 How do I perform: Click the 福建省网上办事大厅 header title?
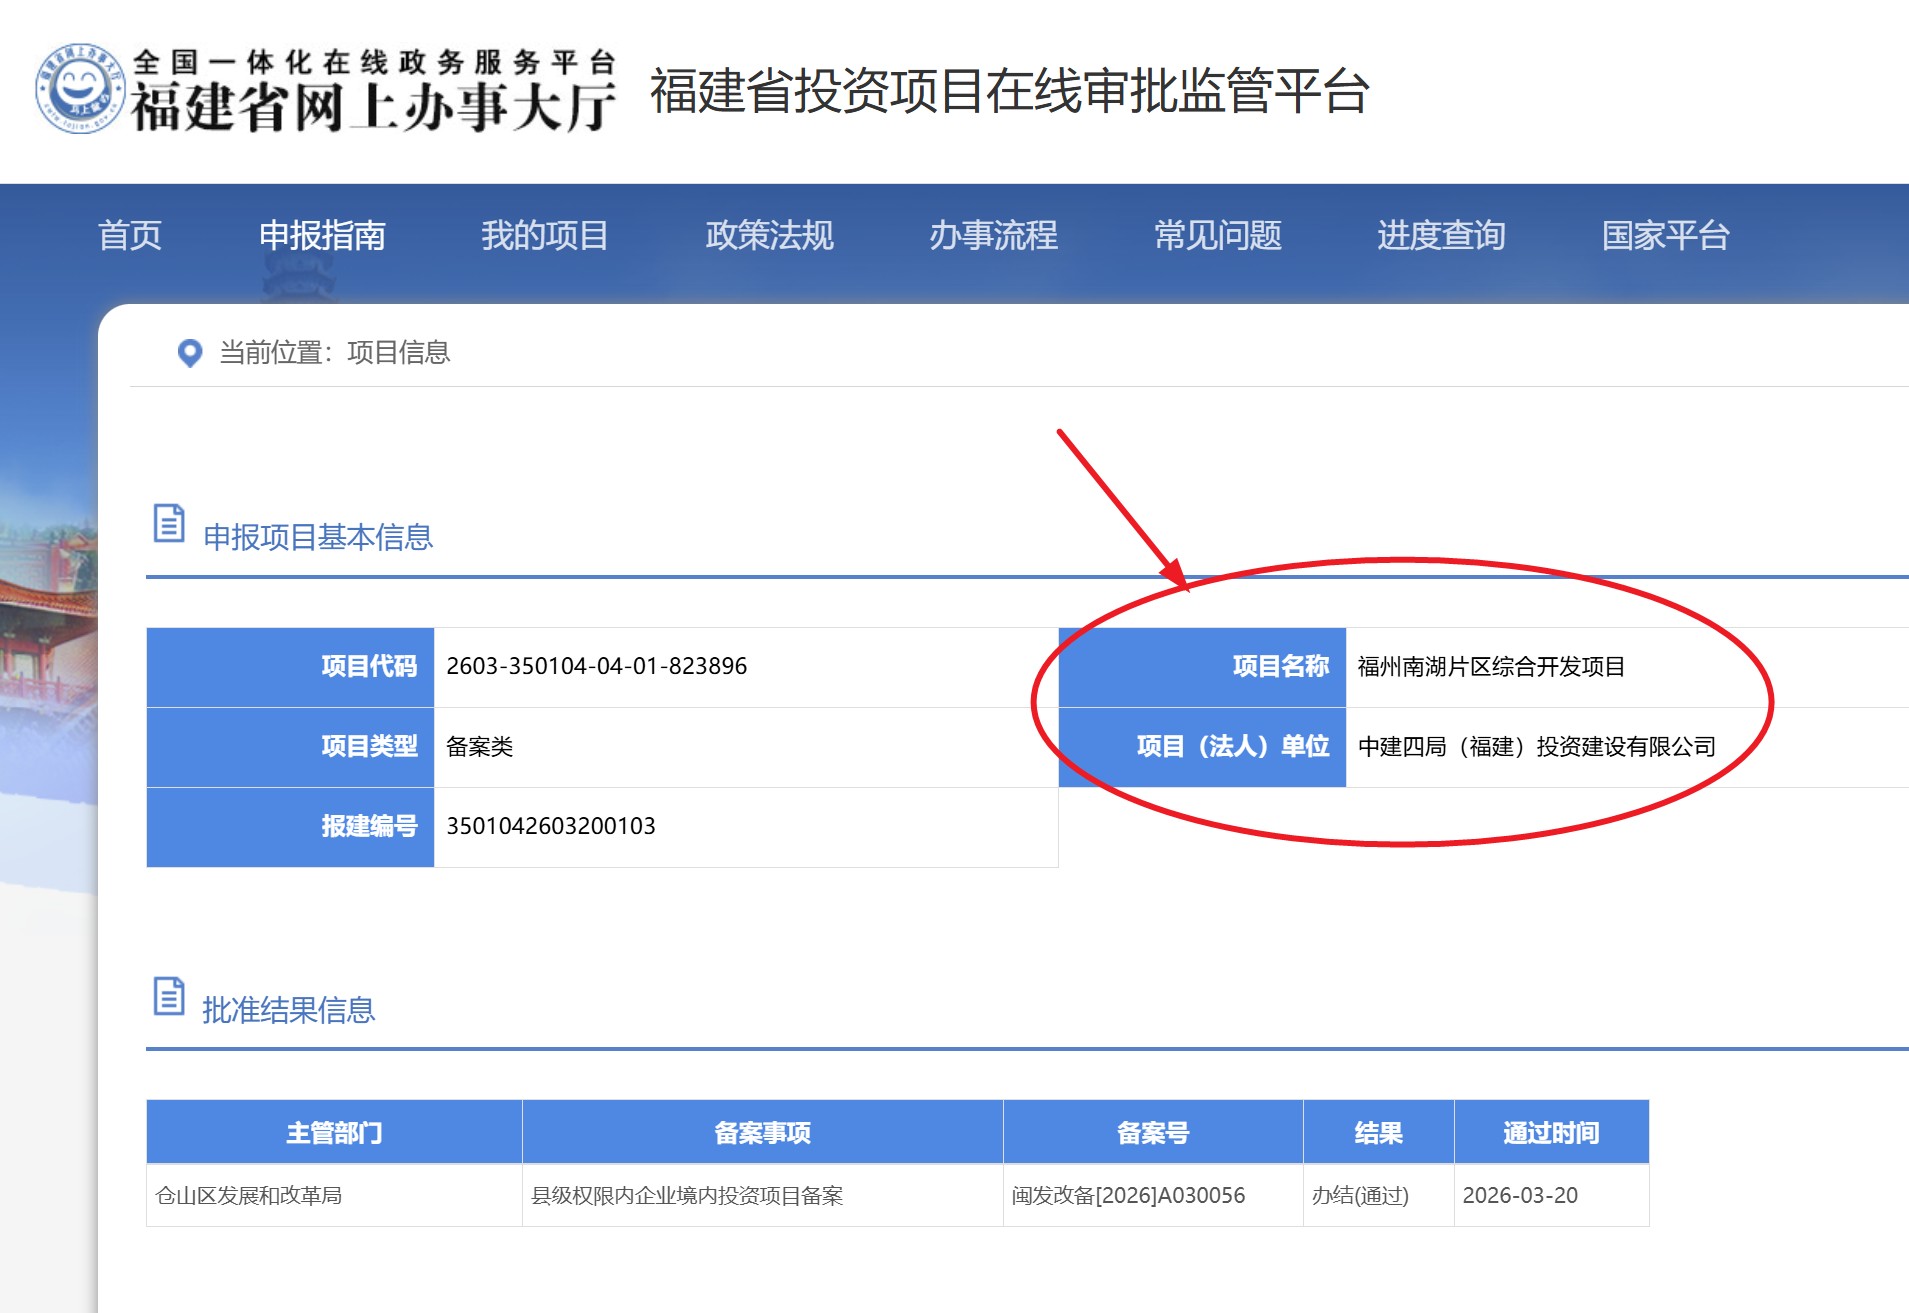[372, 106]
